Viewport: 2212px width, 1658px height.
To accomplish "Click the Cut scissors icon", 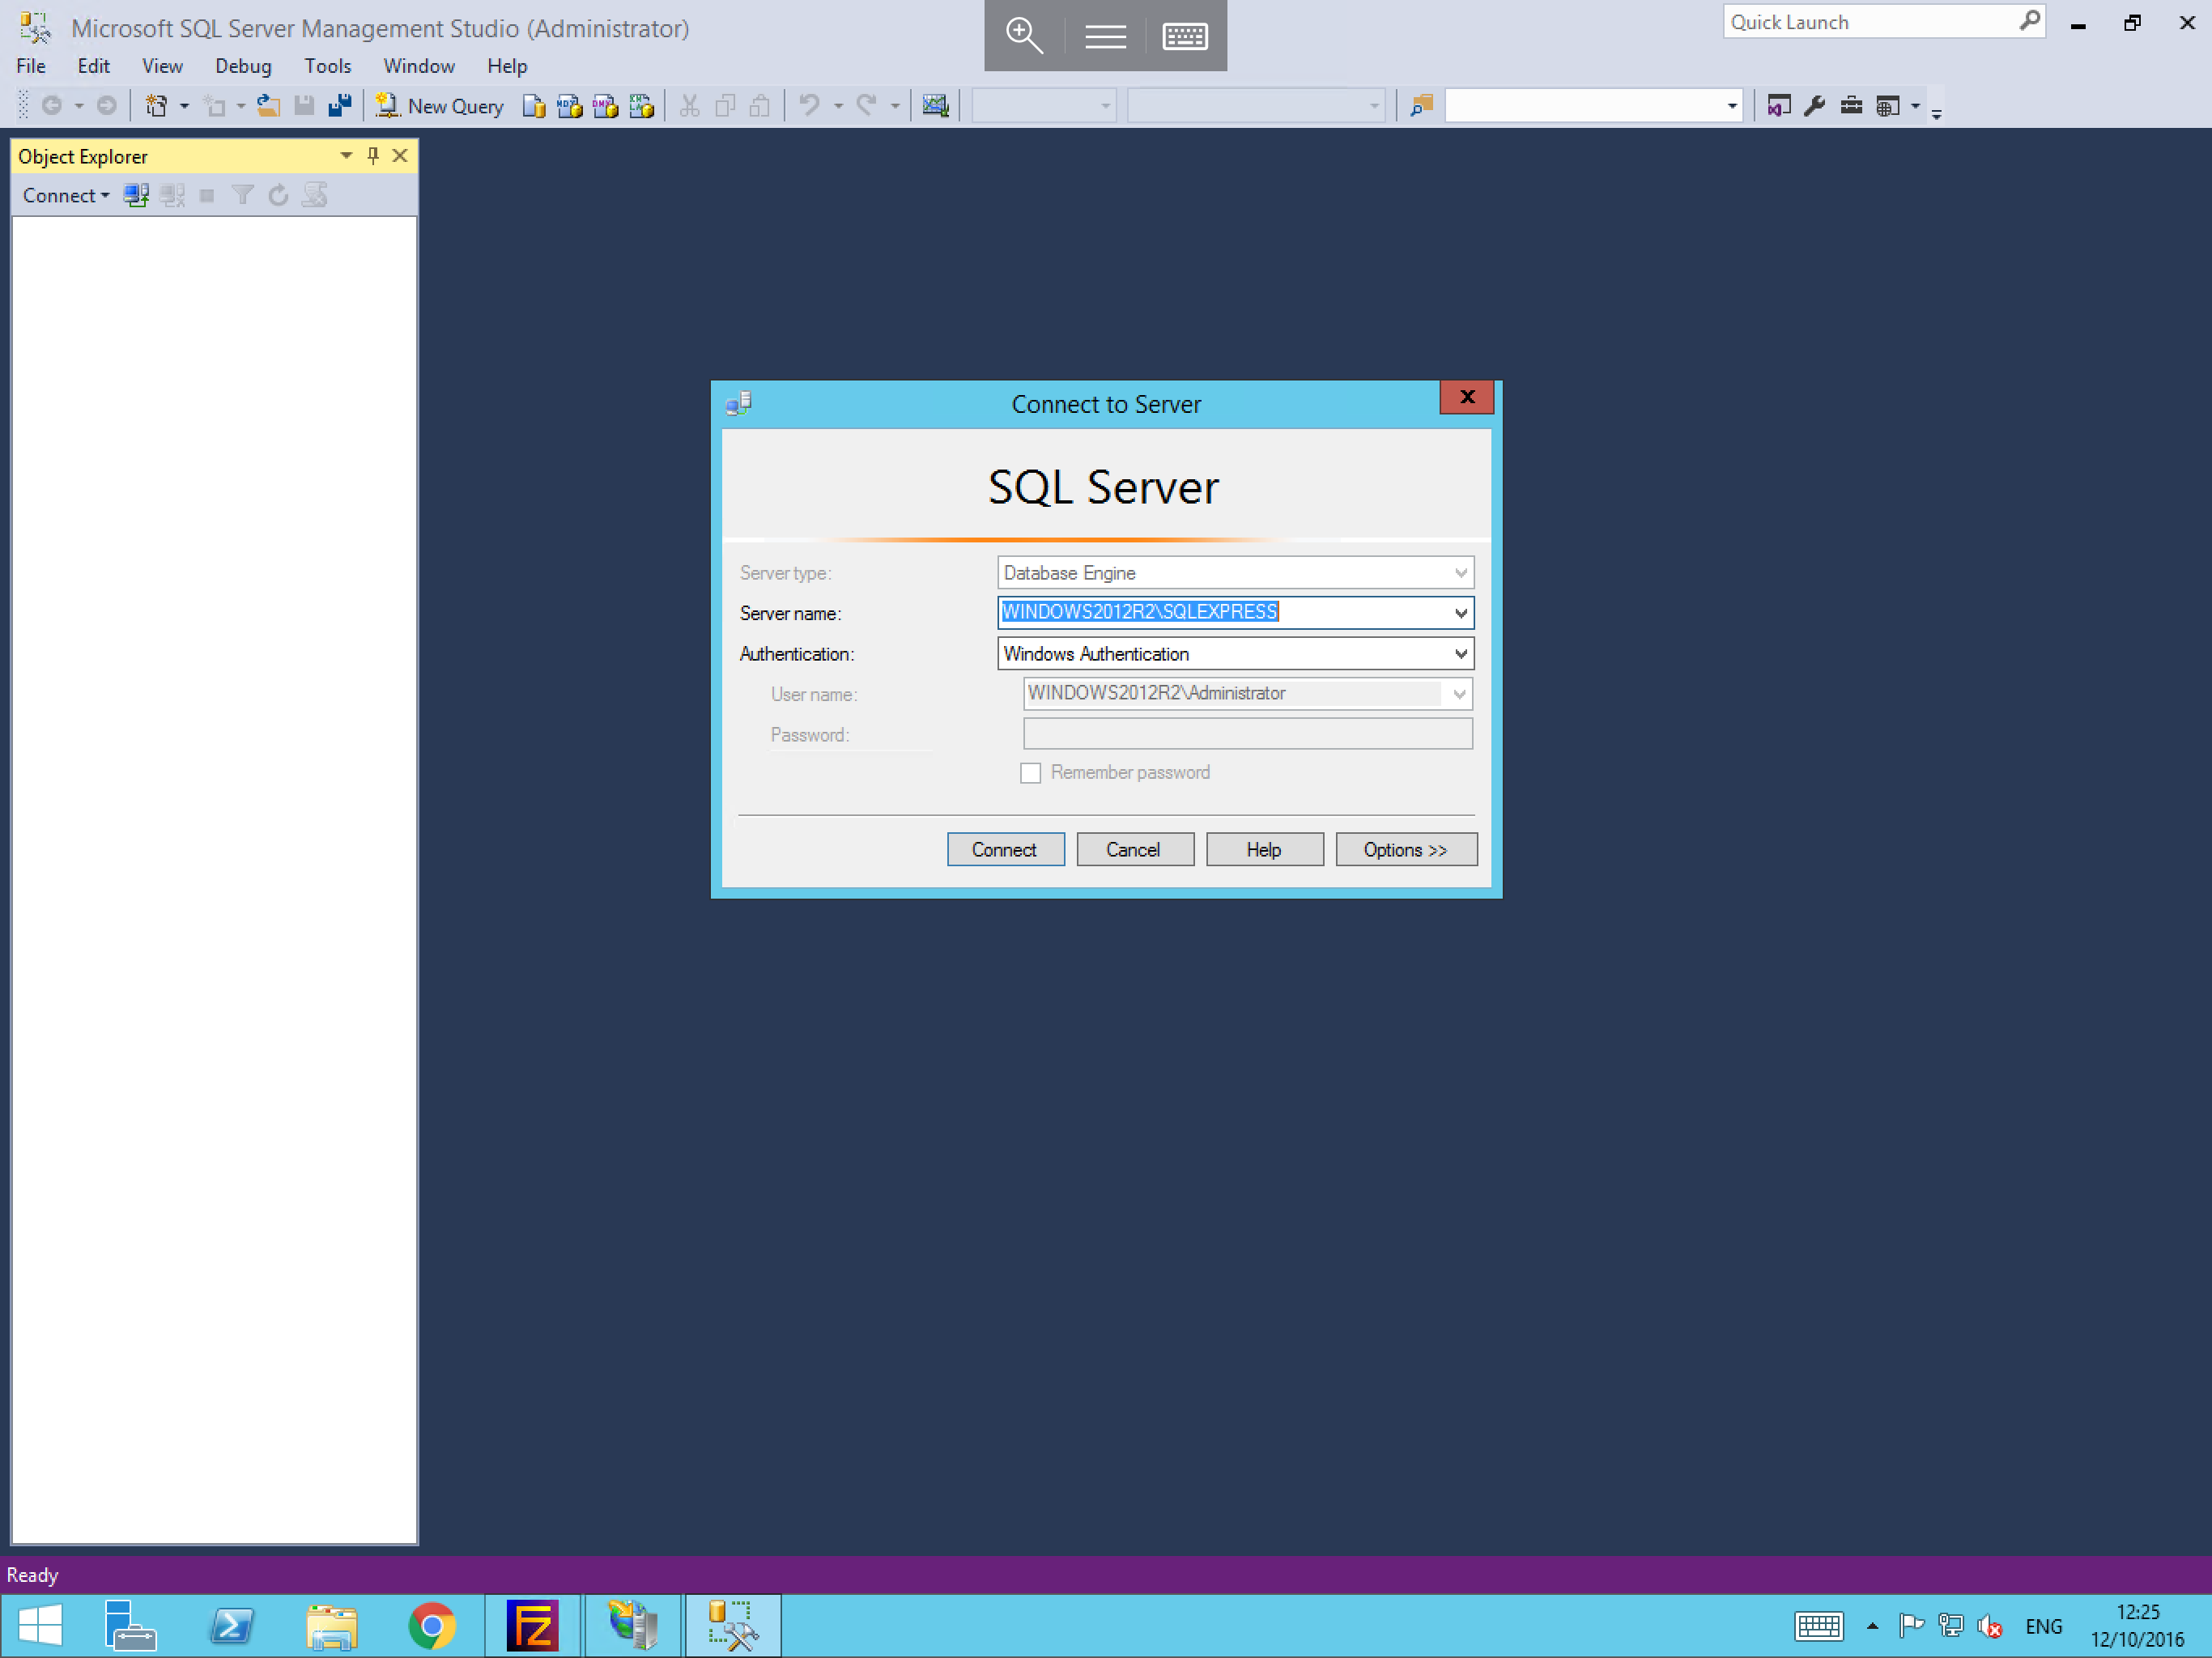I will pos(689,106).
